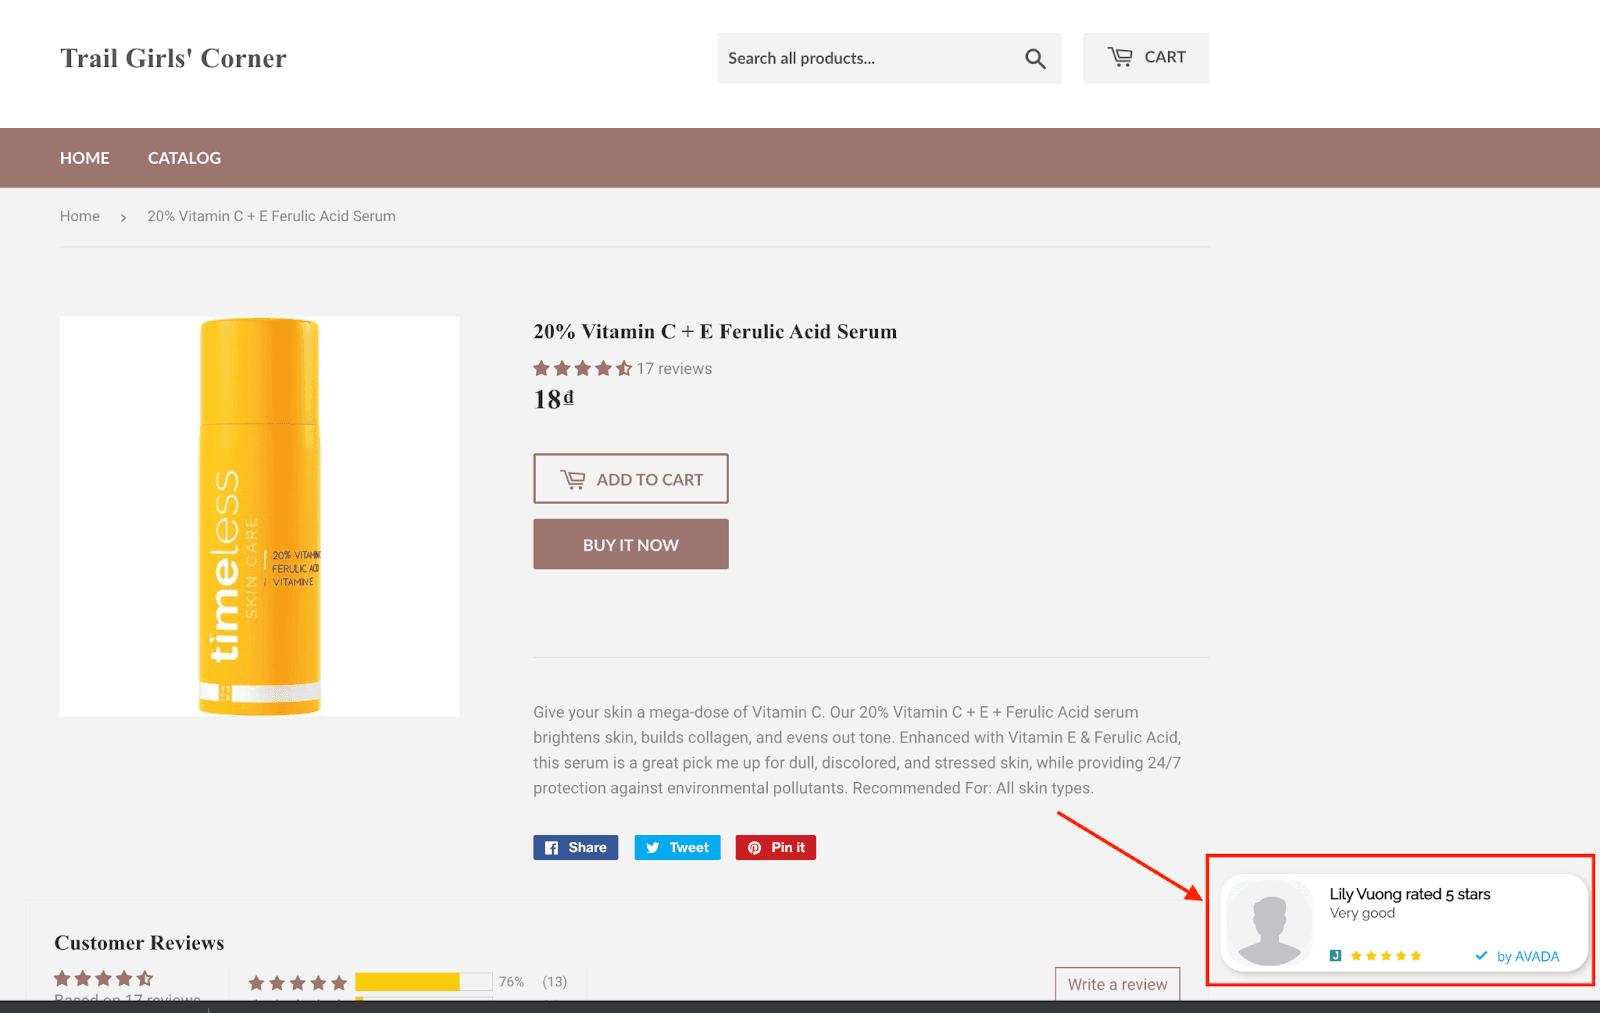Type in the Search all products field
Viewport: 1600px width, 1013px height.
point(865,59)
